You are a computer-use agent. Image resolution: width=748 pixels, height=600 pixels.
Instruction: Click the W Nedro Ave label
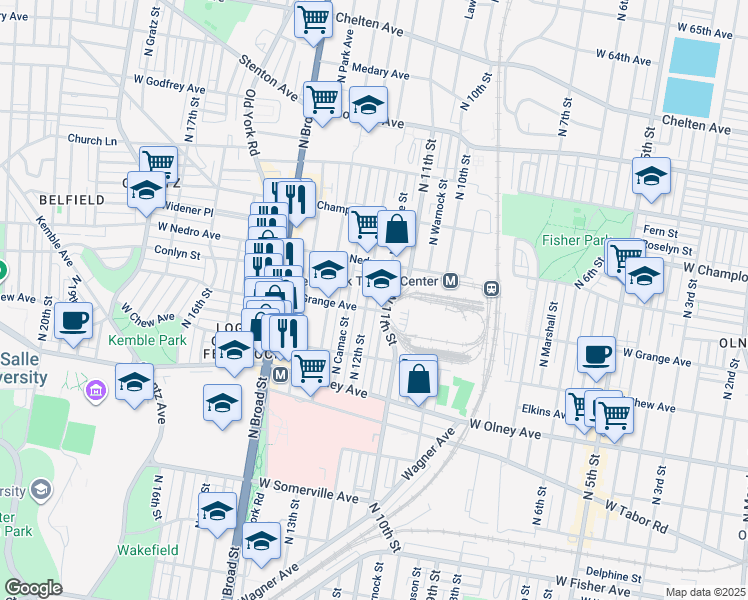tap(189, 231)
